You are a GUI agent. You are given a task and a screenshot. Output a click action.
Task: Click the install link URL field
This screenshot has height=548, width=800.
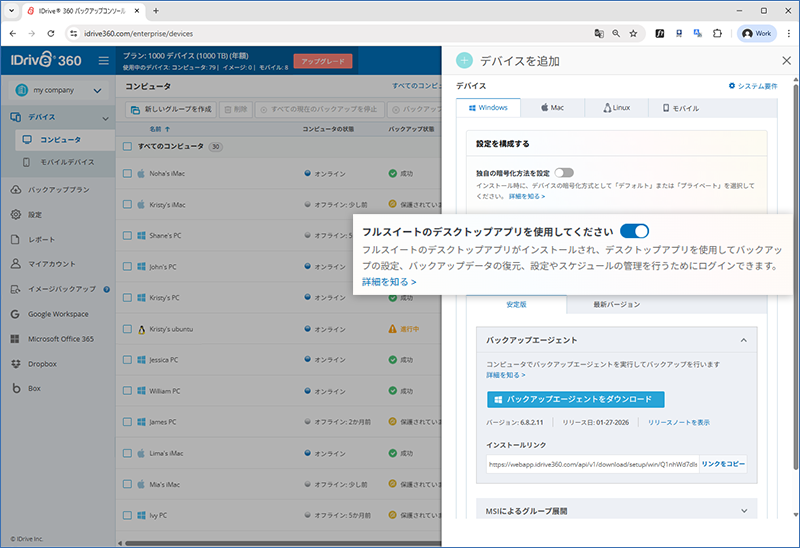click(x=590, y=464)
